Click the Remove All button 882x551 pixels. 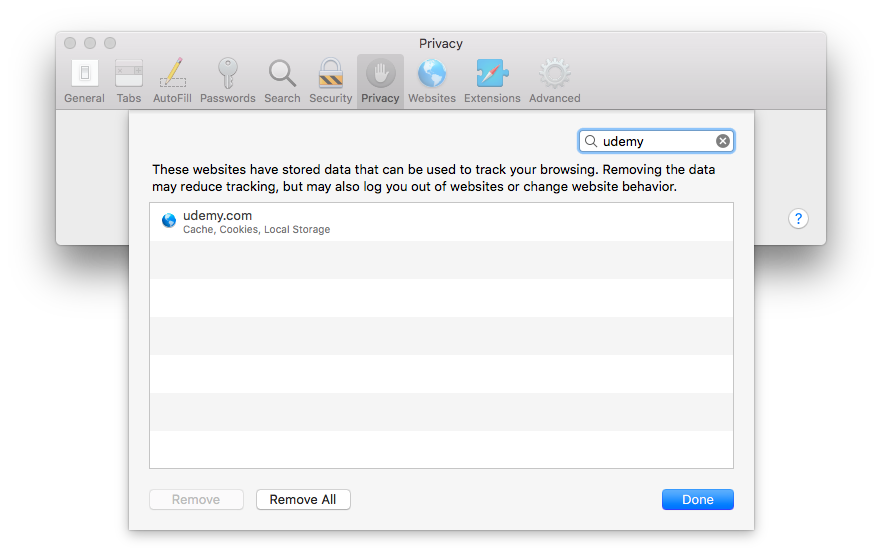click(303, 499)
